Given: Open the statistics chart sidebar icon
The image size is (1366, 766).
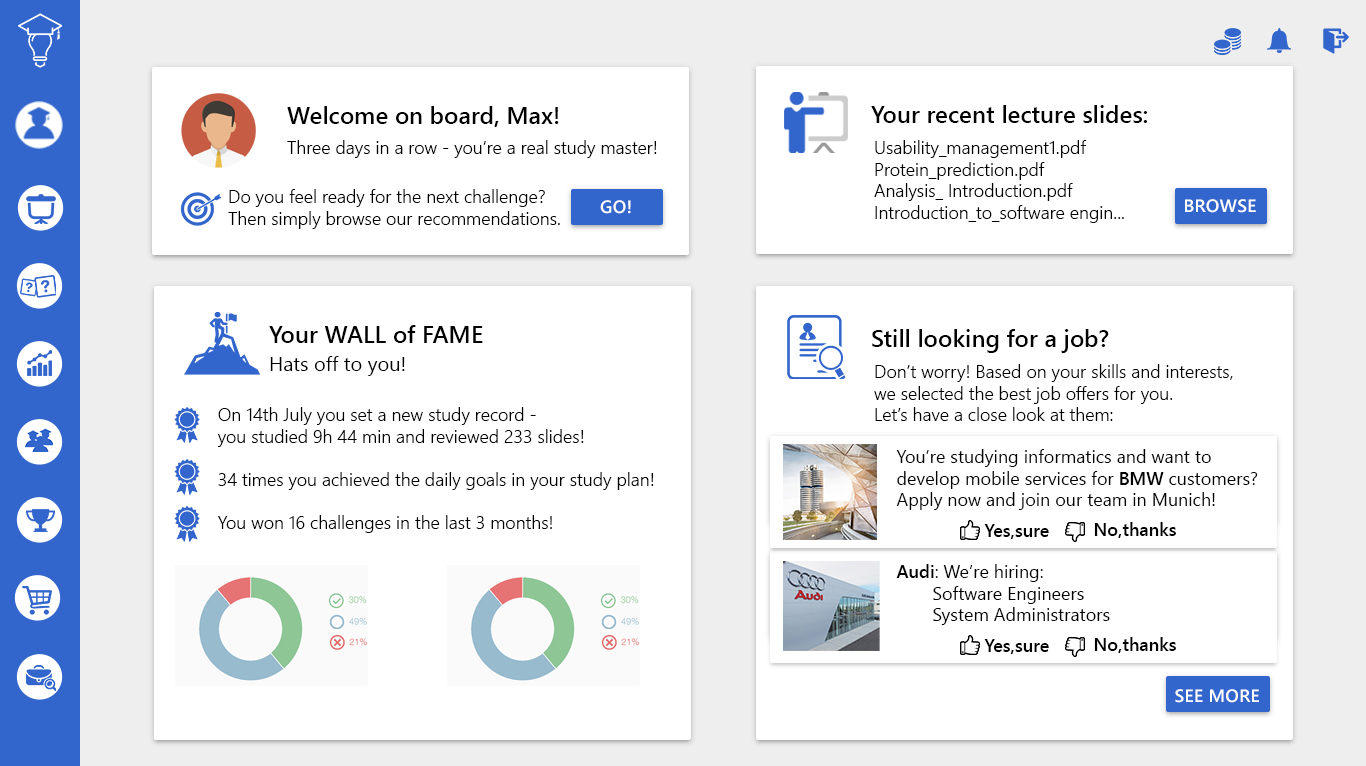Looking at the screenshot, I should tap(40, 364).
